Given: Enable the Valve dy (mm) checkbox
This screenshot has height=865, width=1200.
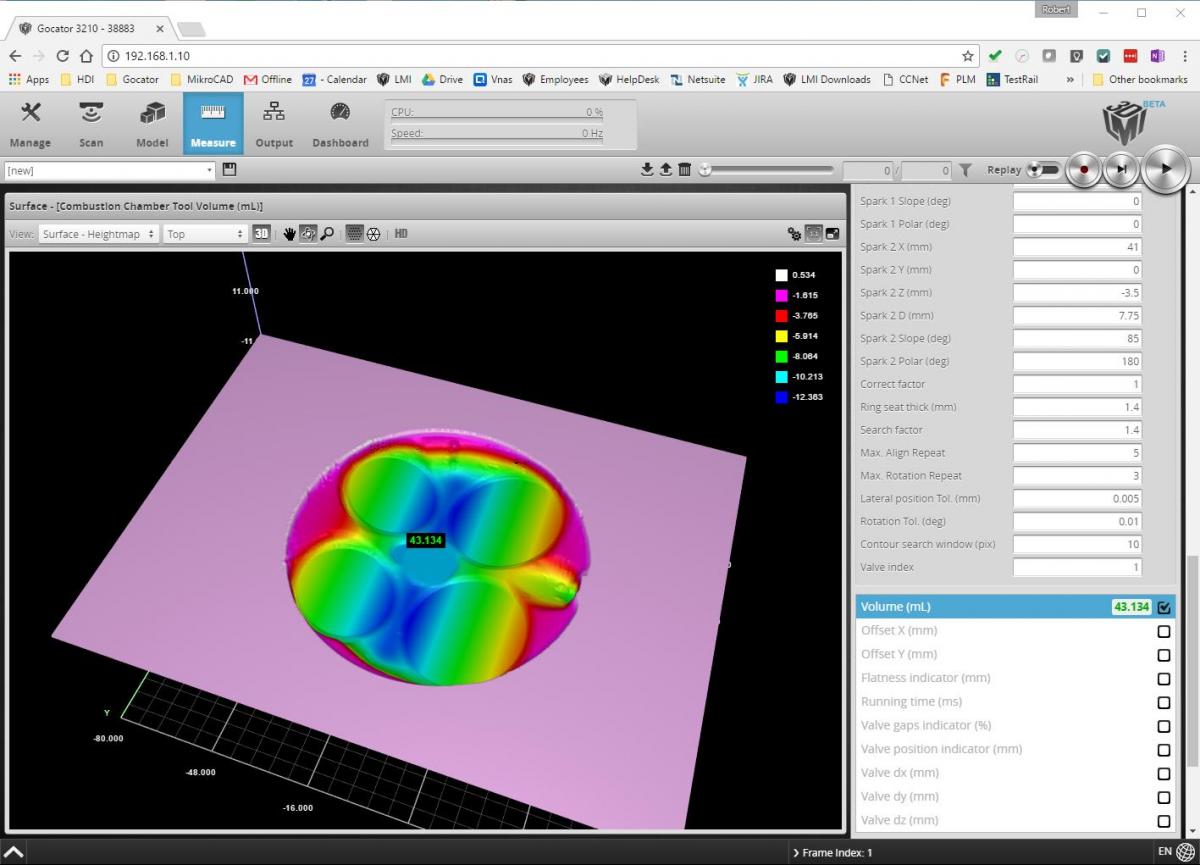Looking at the screenshot, I should (1164, 797).
